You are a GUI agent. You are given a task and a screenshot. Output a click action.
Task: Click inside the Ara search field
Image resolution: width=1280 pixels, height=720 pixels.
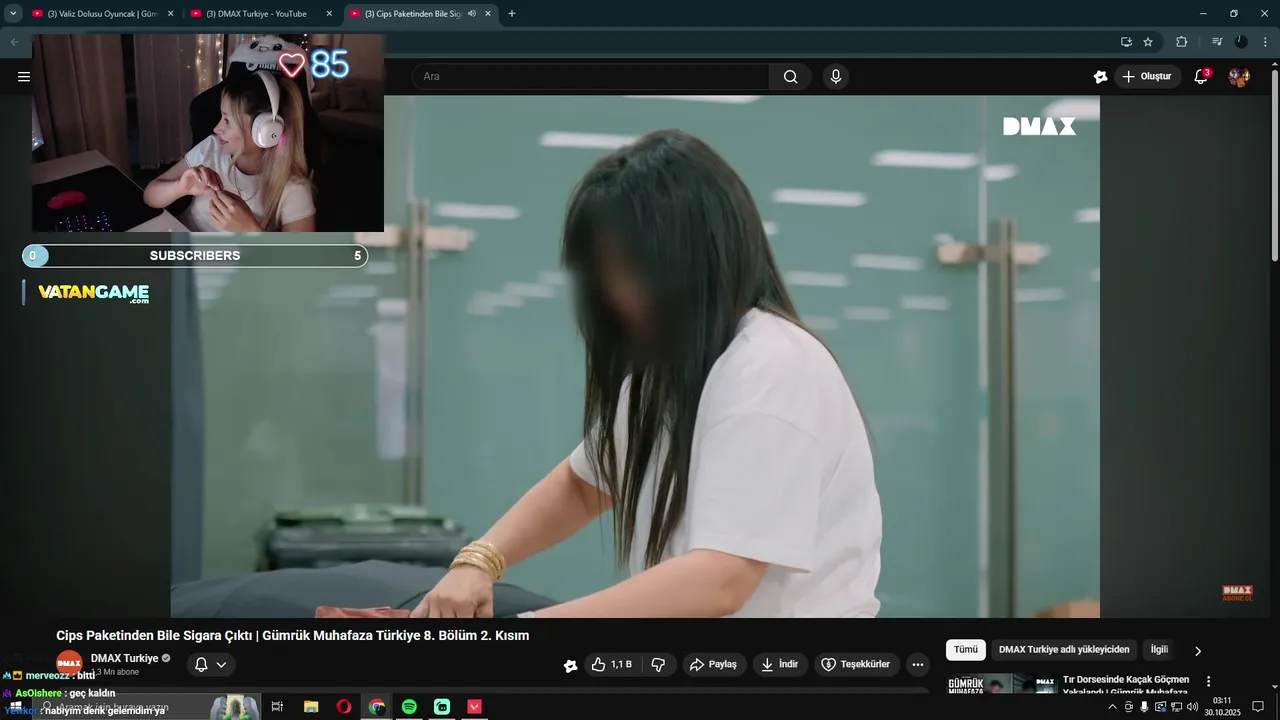590,77
